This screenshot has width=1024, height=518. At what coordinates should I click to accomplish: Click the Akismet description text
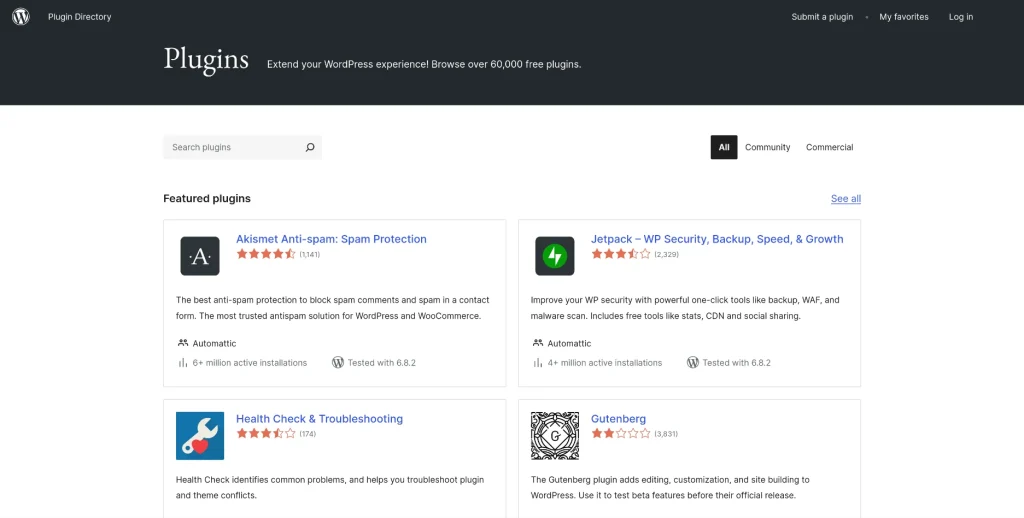332,308
